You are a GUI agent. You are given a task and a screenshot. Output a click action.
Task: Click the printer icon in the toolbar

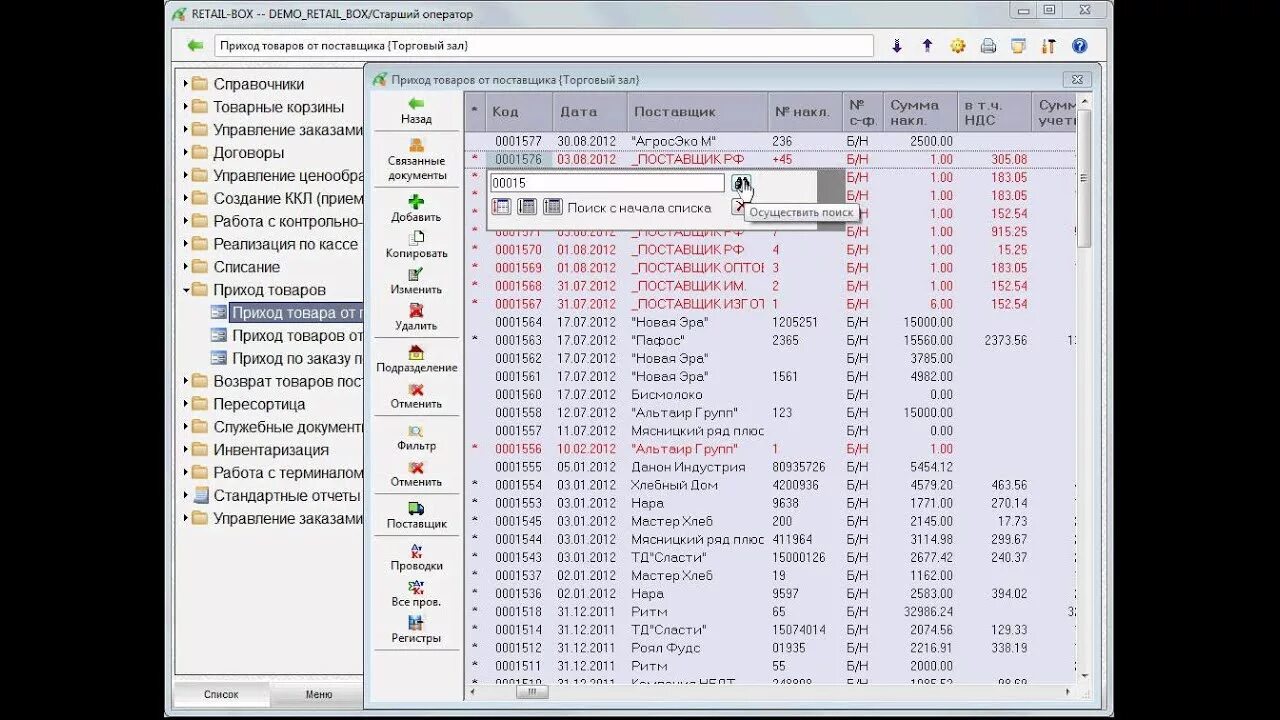point(988,46)
